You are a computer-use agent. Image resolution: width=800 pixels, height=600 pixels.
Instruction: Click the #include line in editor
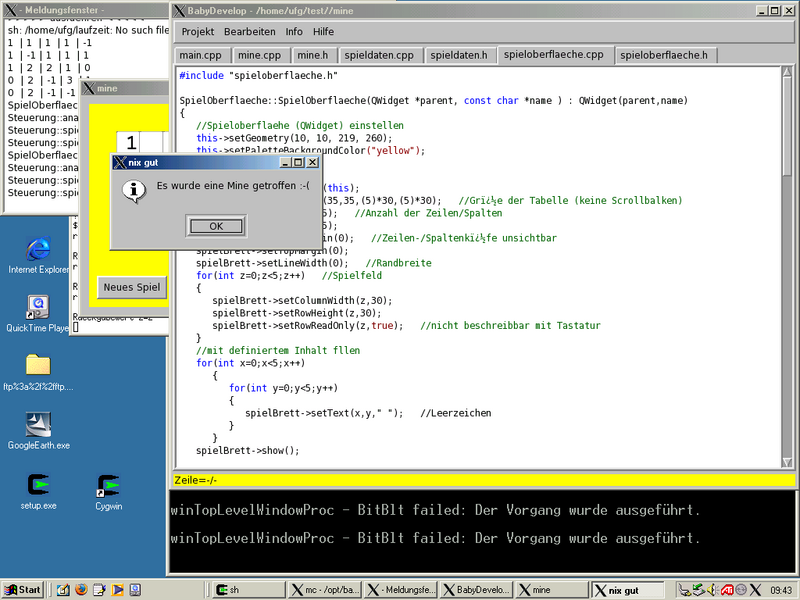pos(258,76)
